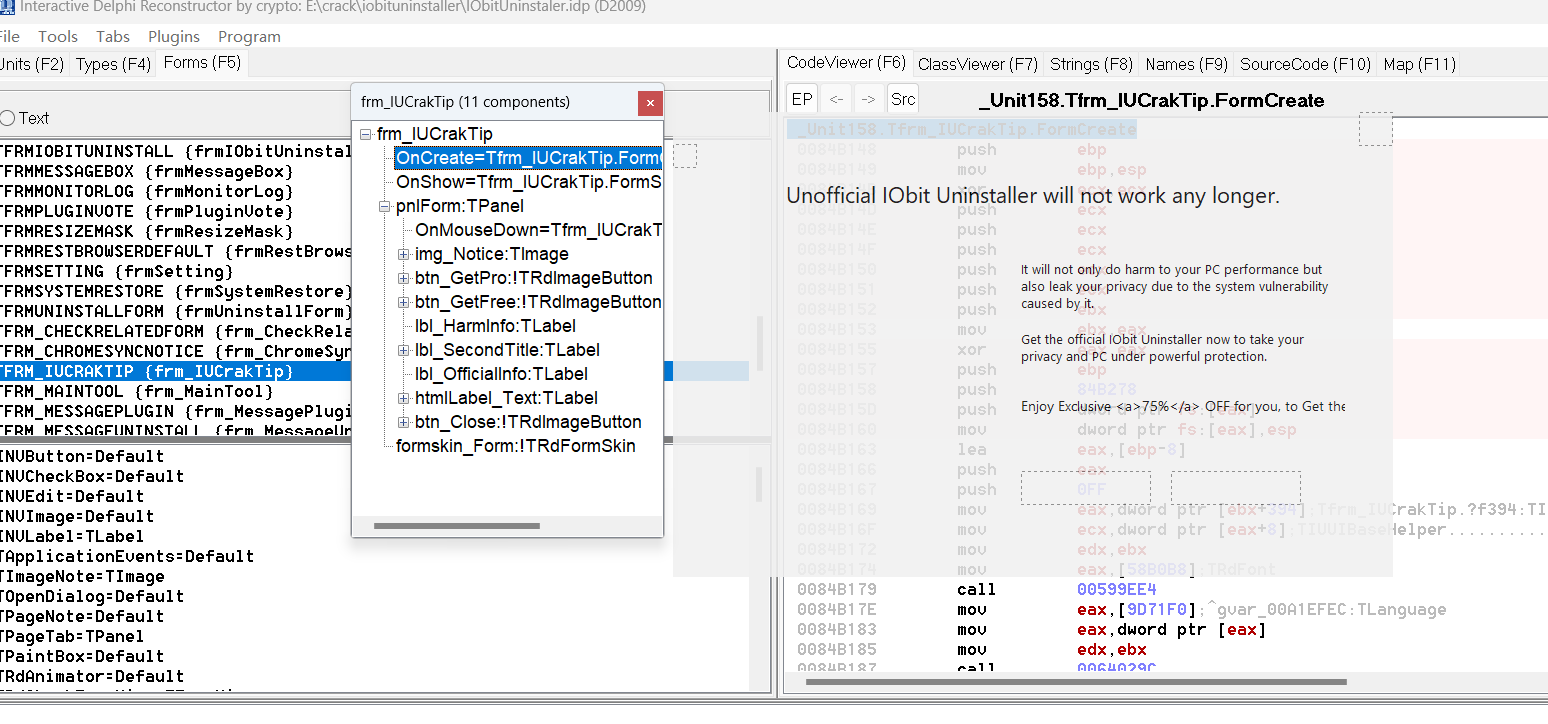Image resolution: width=1548 pixels, height=724 pixels.
Task: Open the Tabs menu
Action: [113, 36]
